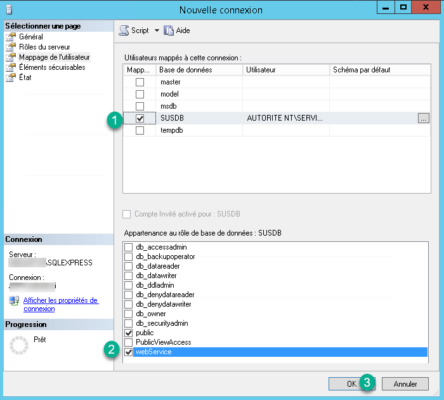444x400 pixels.
Task: Check the db_accessadmin role
Action: (128, 247)
